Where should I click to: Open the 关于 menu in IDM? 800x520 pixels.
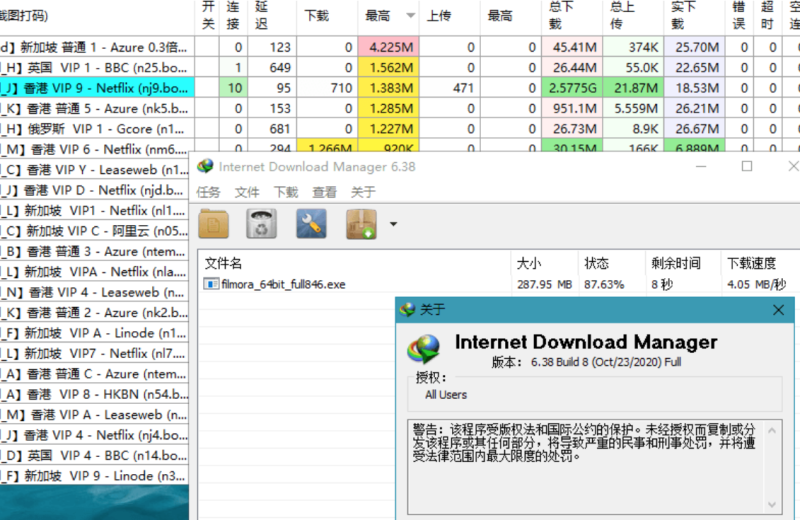point(363,192)
